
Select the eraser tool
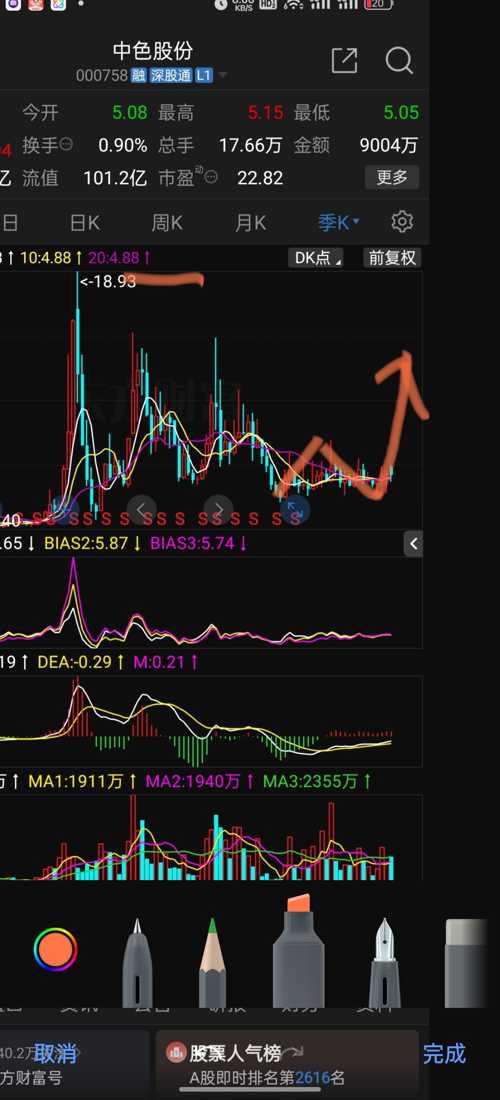tap(466, 962)
